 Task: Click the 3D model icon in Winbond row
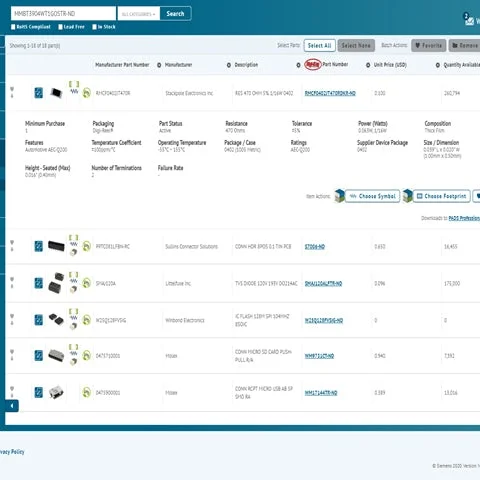74,326
